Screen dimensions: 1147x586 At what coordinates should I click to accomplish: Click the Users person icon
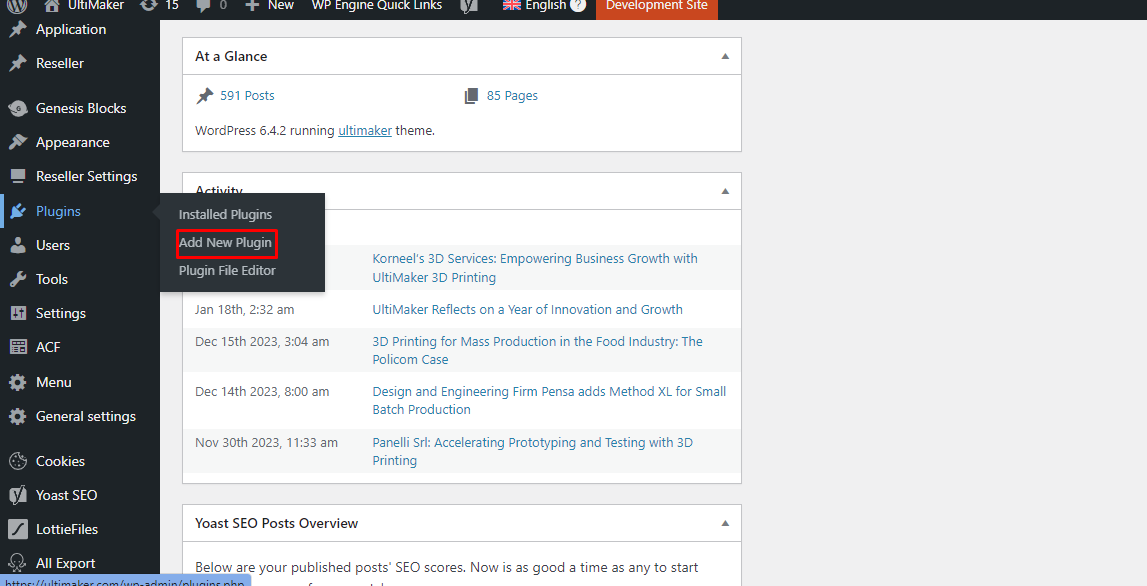pyautogui.click(x=18, y=245)
